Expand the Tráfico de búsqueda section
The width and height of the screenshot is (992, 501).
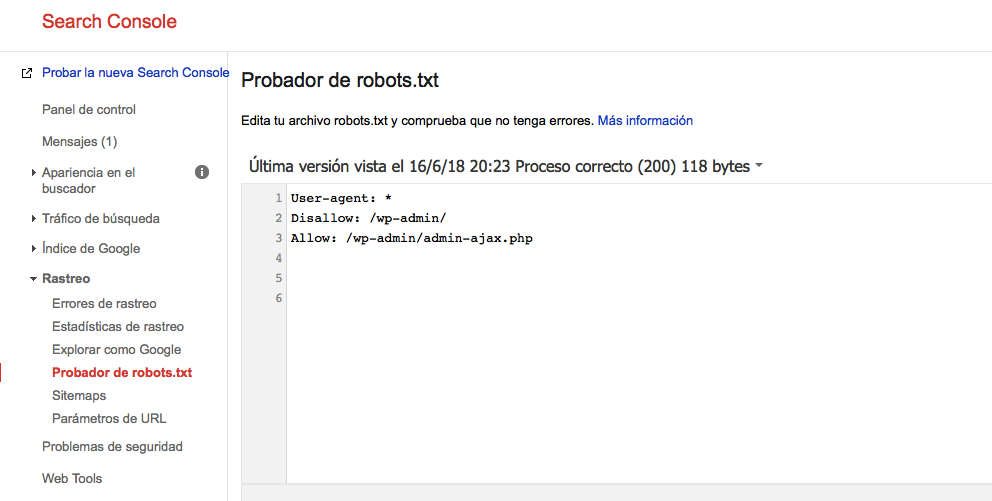click(x=34, y=218)
